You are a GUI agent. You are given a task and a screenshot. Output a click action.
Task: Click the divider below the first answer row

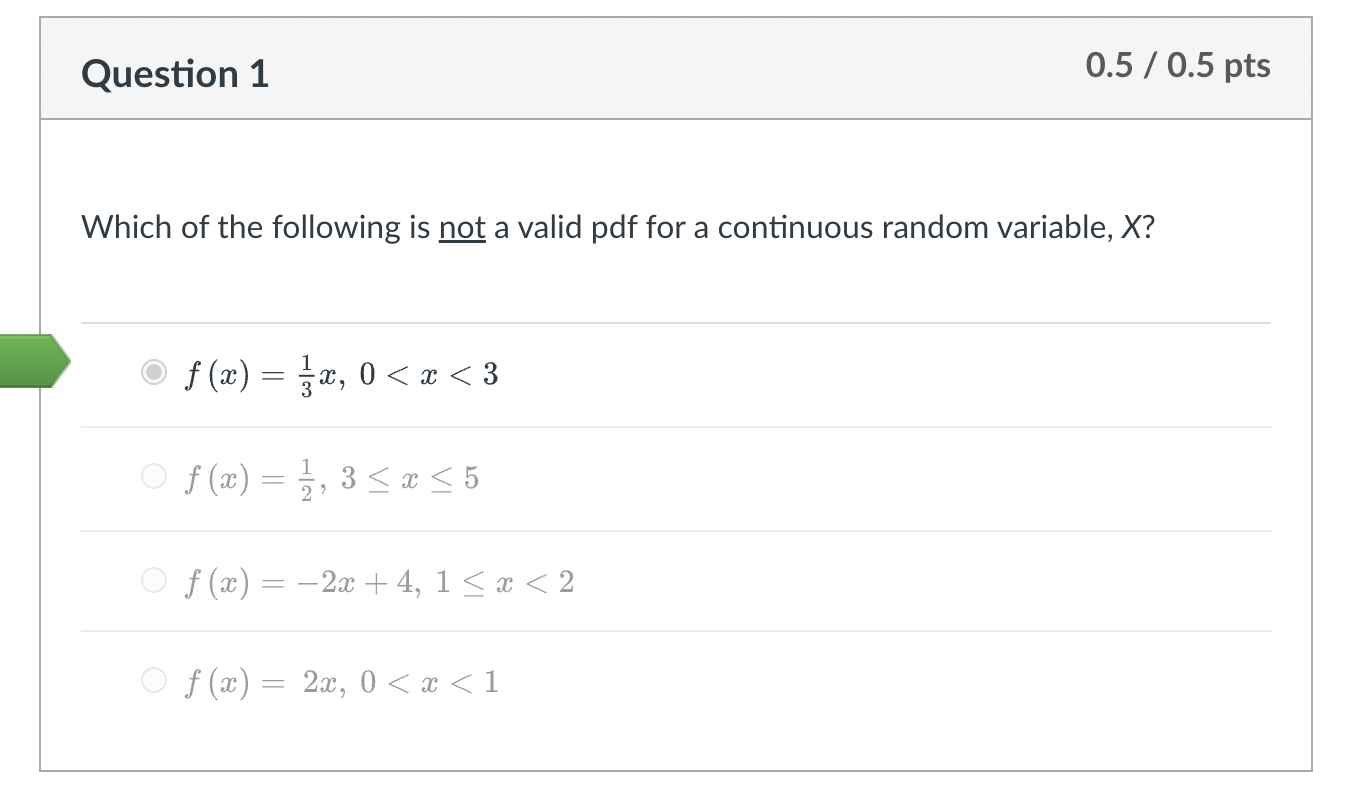point(675,426)
